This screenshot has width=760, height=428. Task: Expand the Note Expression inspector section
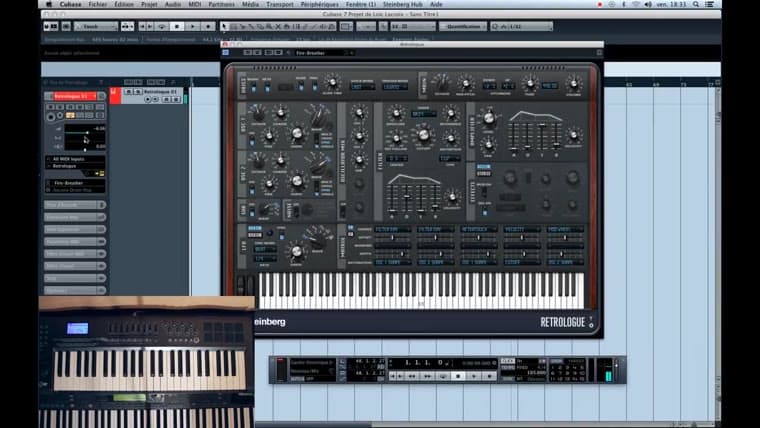[x=75, y=229]
